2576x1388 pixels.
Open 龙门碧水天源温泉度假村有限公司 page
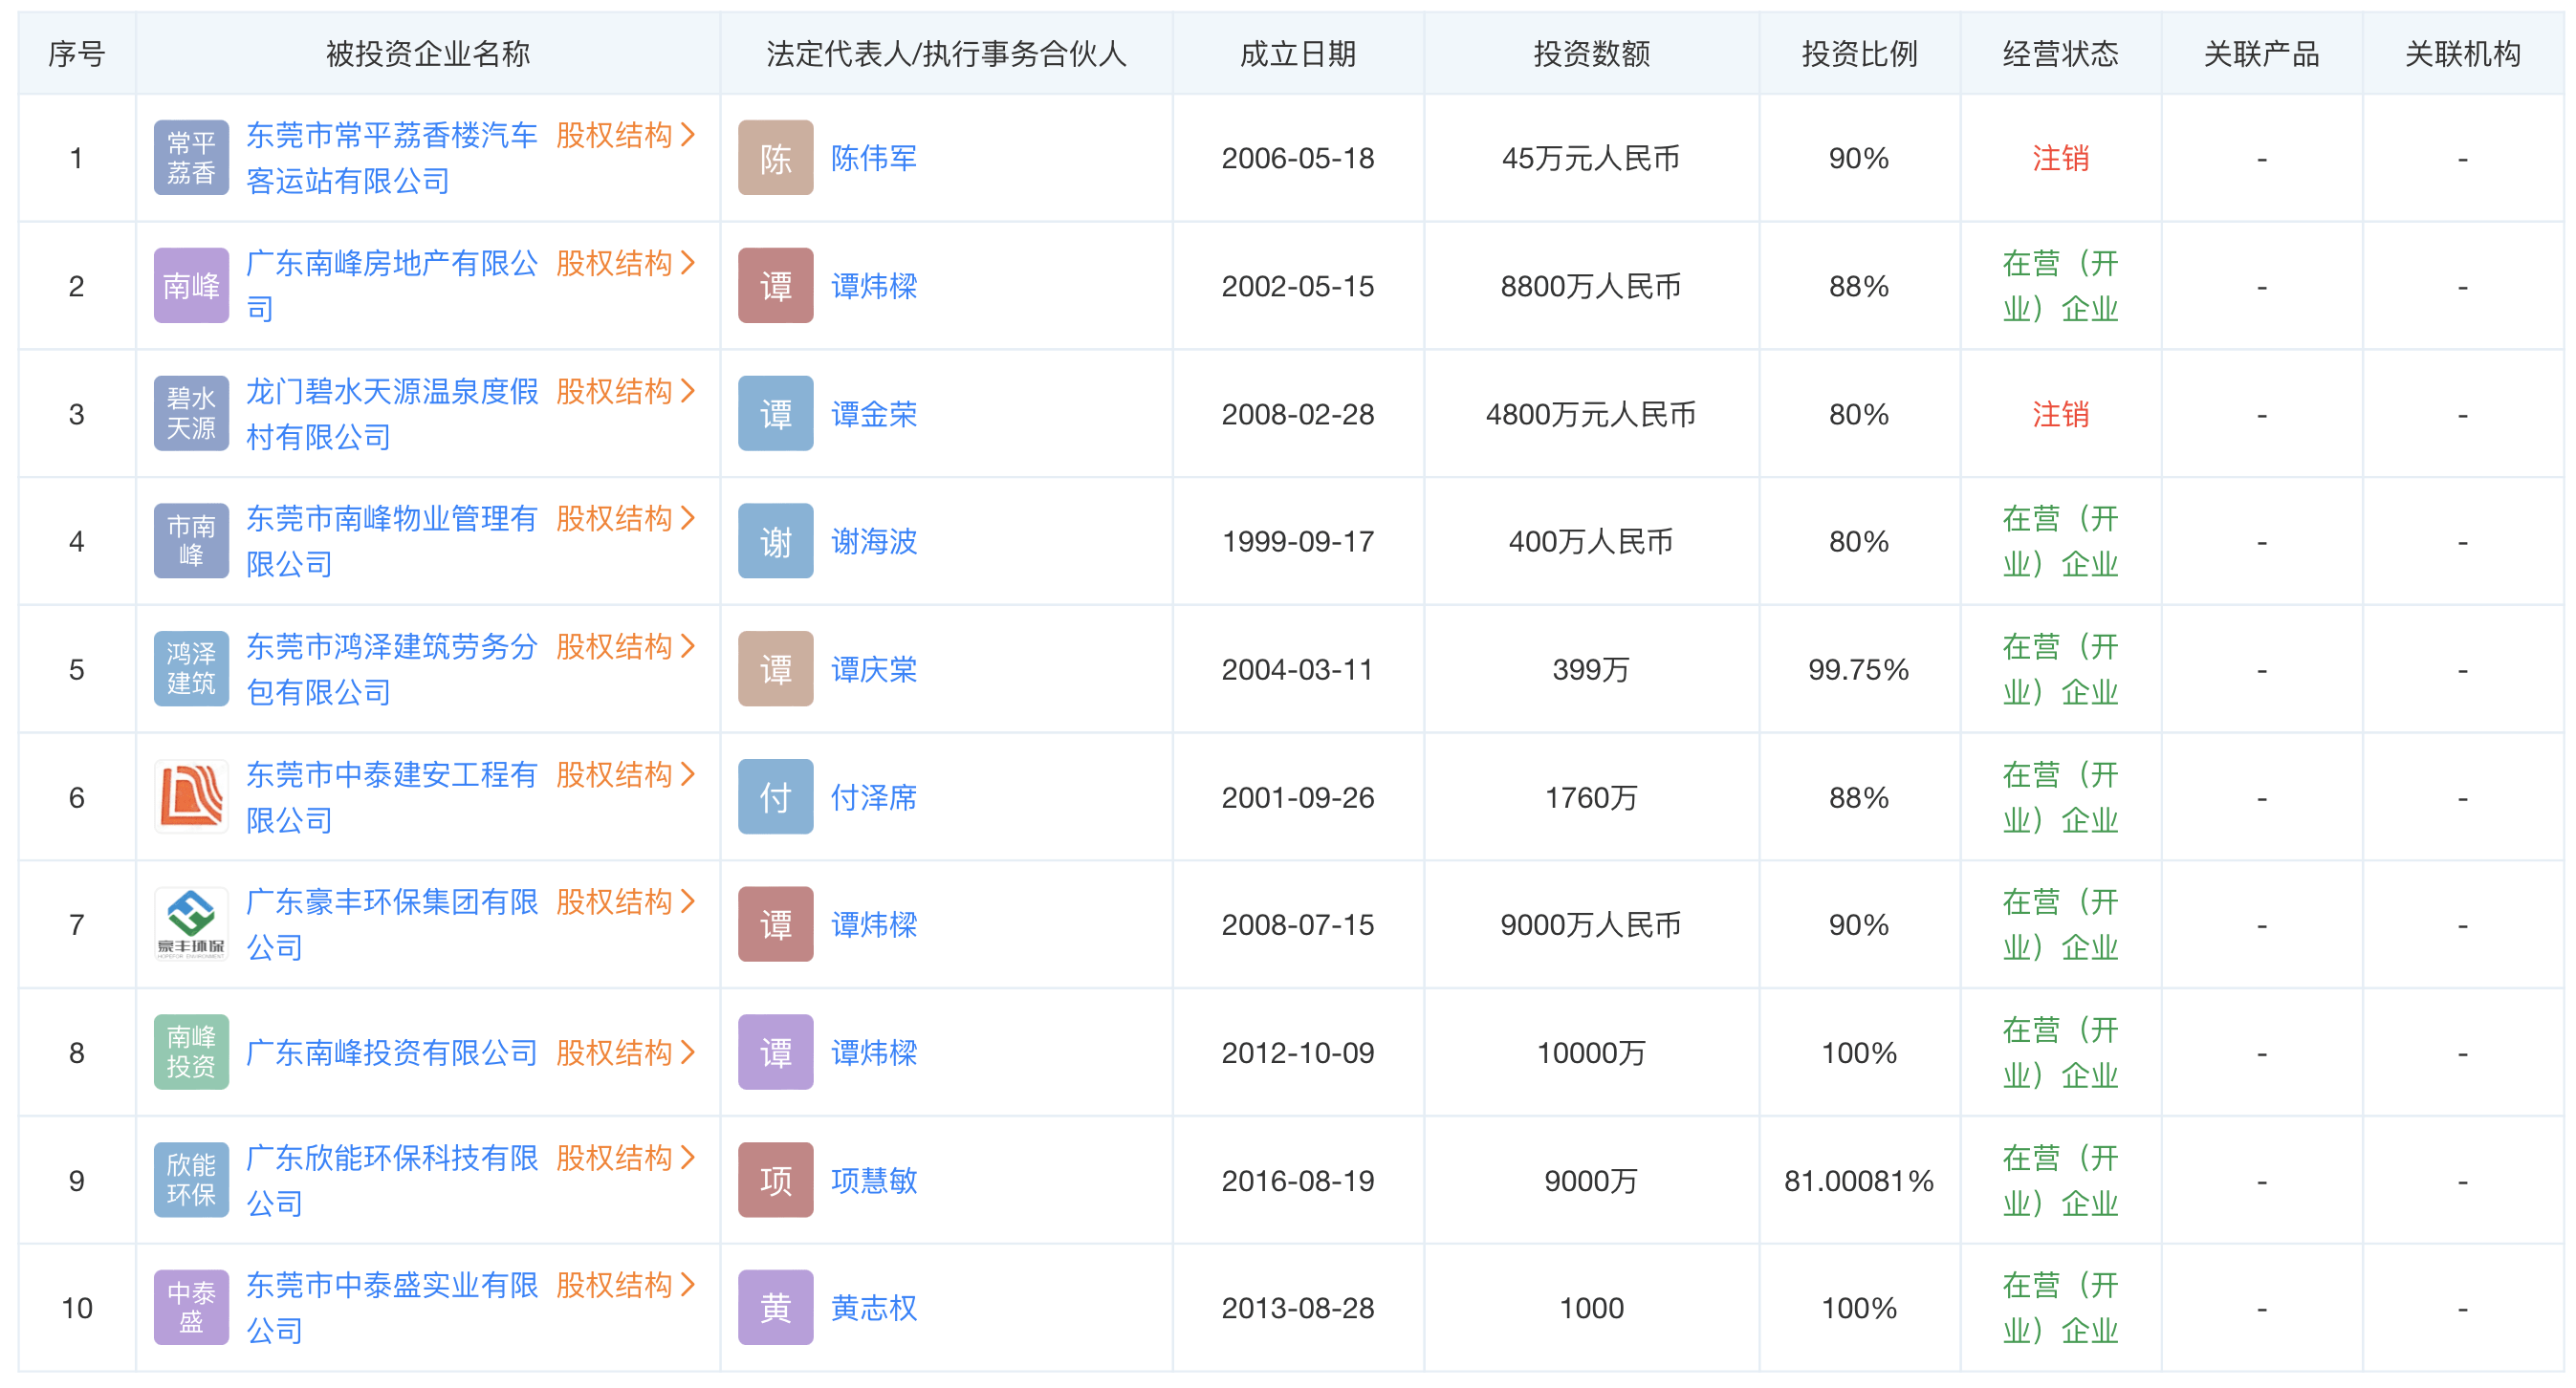pyautogui.click(x=392, y=414)
